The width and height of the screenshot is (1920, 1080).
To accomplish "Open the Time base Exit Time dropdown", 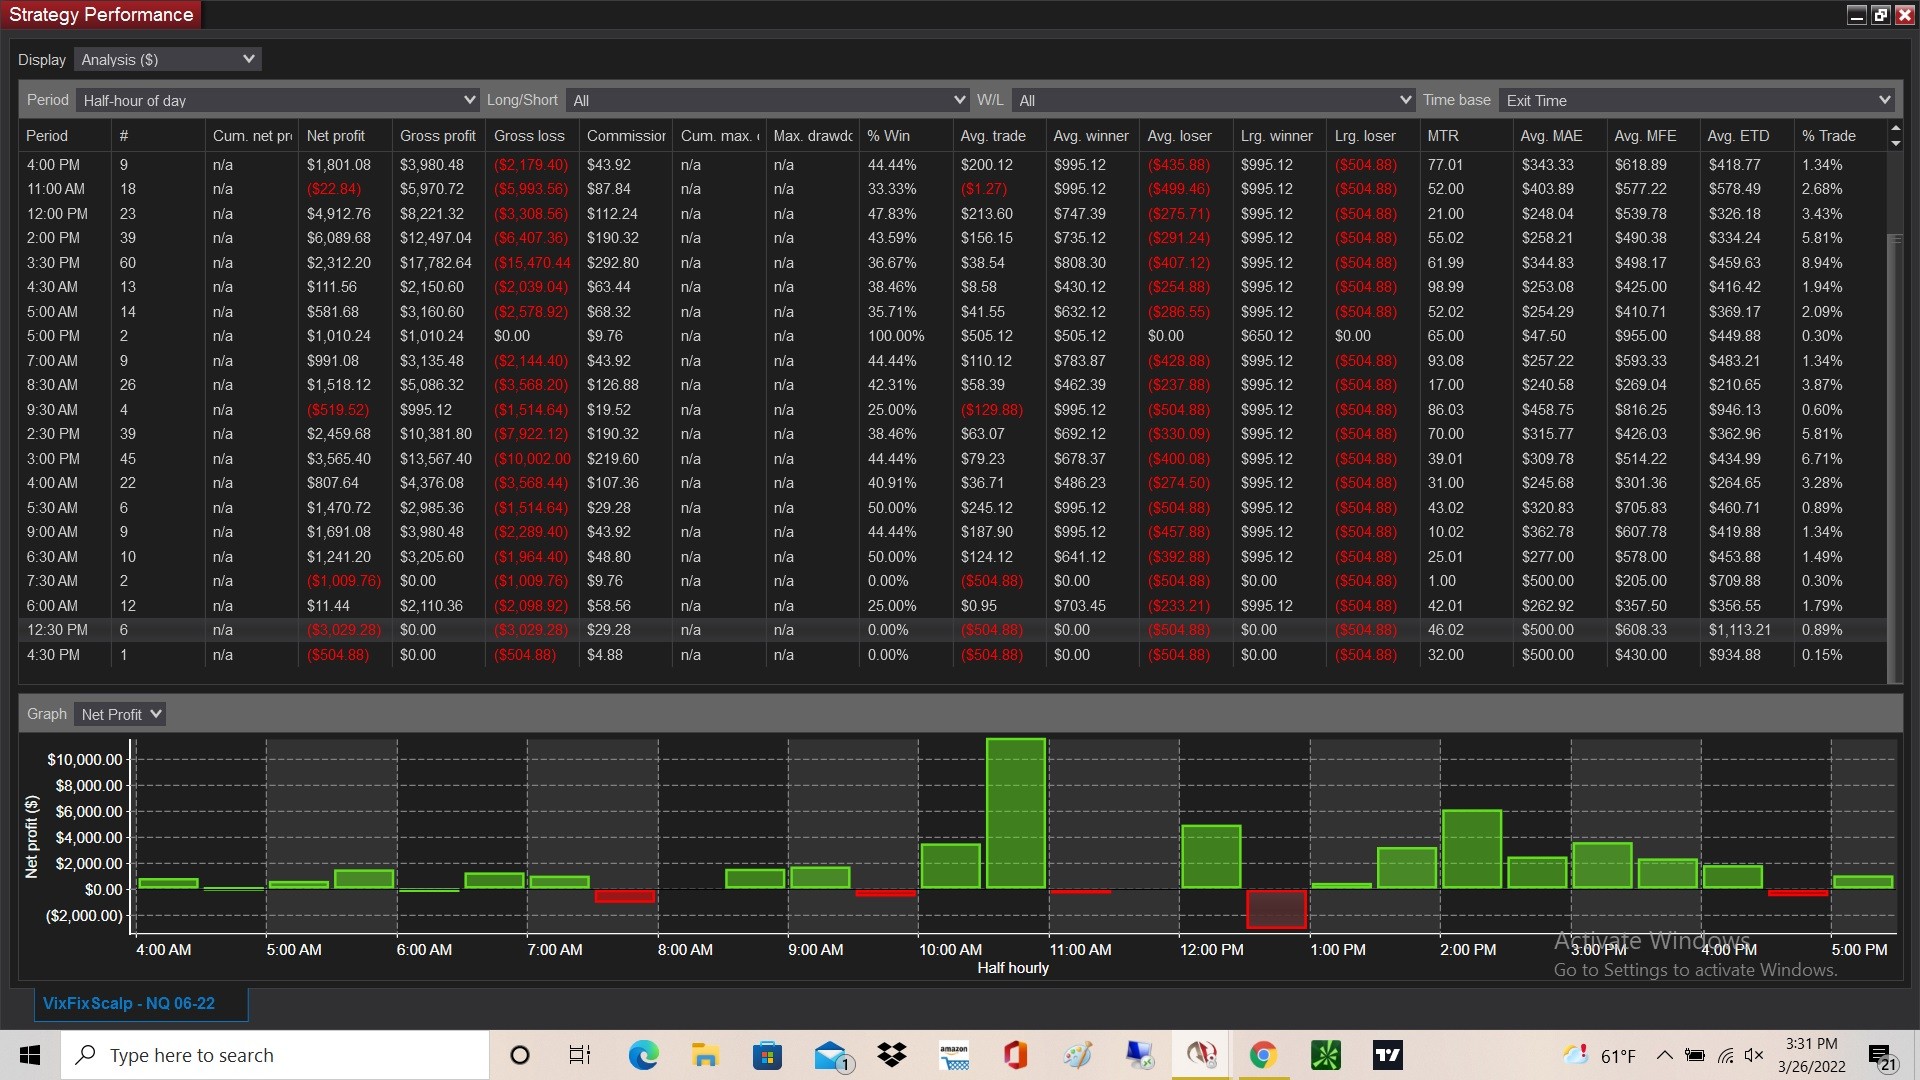I will click(x=1696, y=100).
